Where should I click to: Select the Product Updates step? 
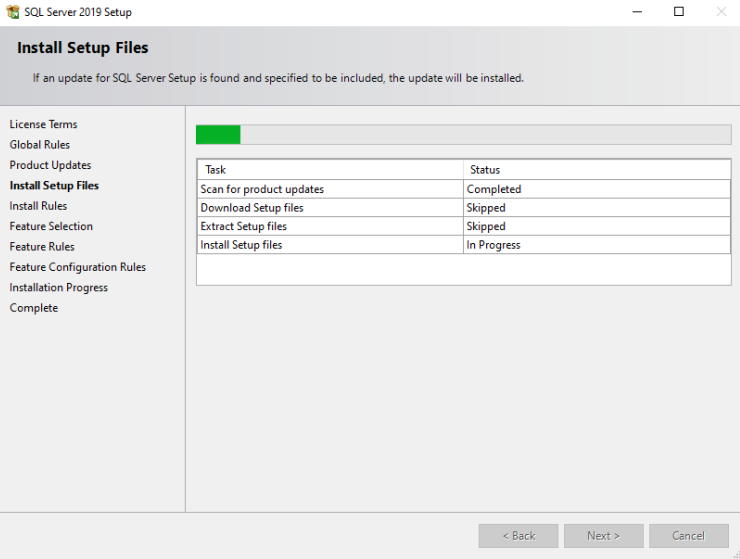[x=50, y=165]
